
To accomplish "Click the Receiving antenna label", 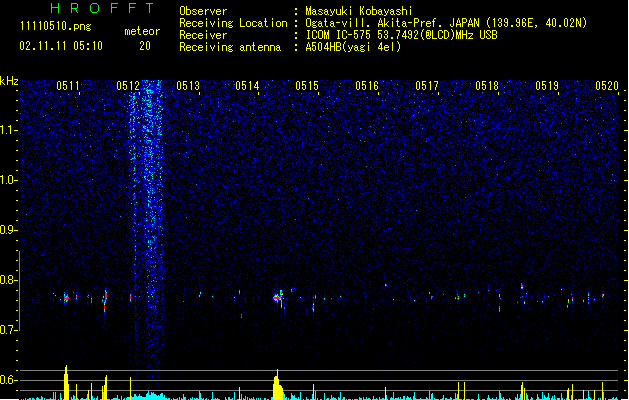I will click(x=230, y=47).
